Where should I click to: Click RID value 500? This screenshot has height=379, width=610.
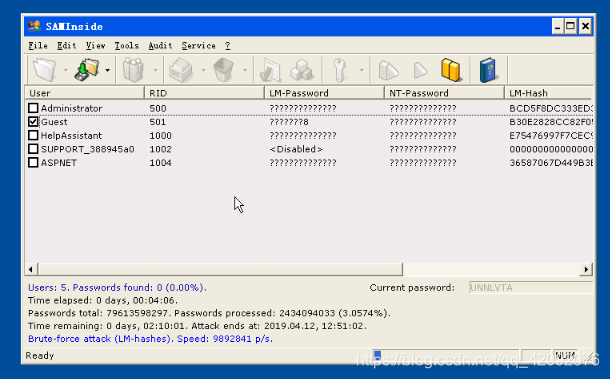coord(158,108)
